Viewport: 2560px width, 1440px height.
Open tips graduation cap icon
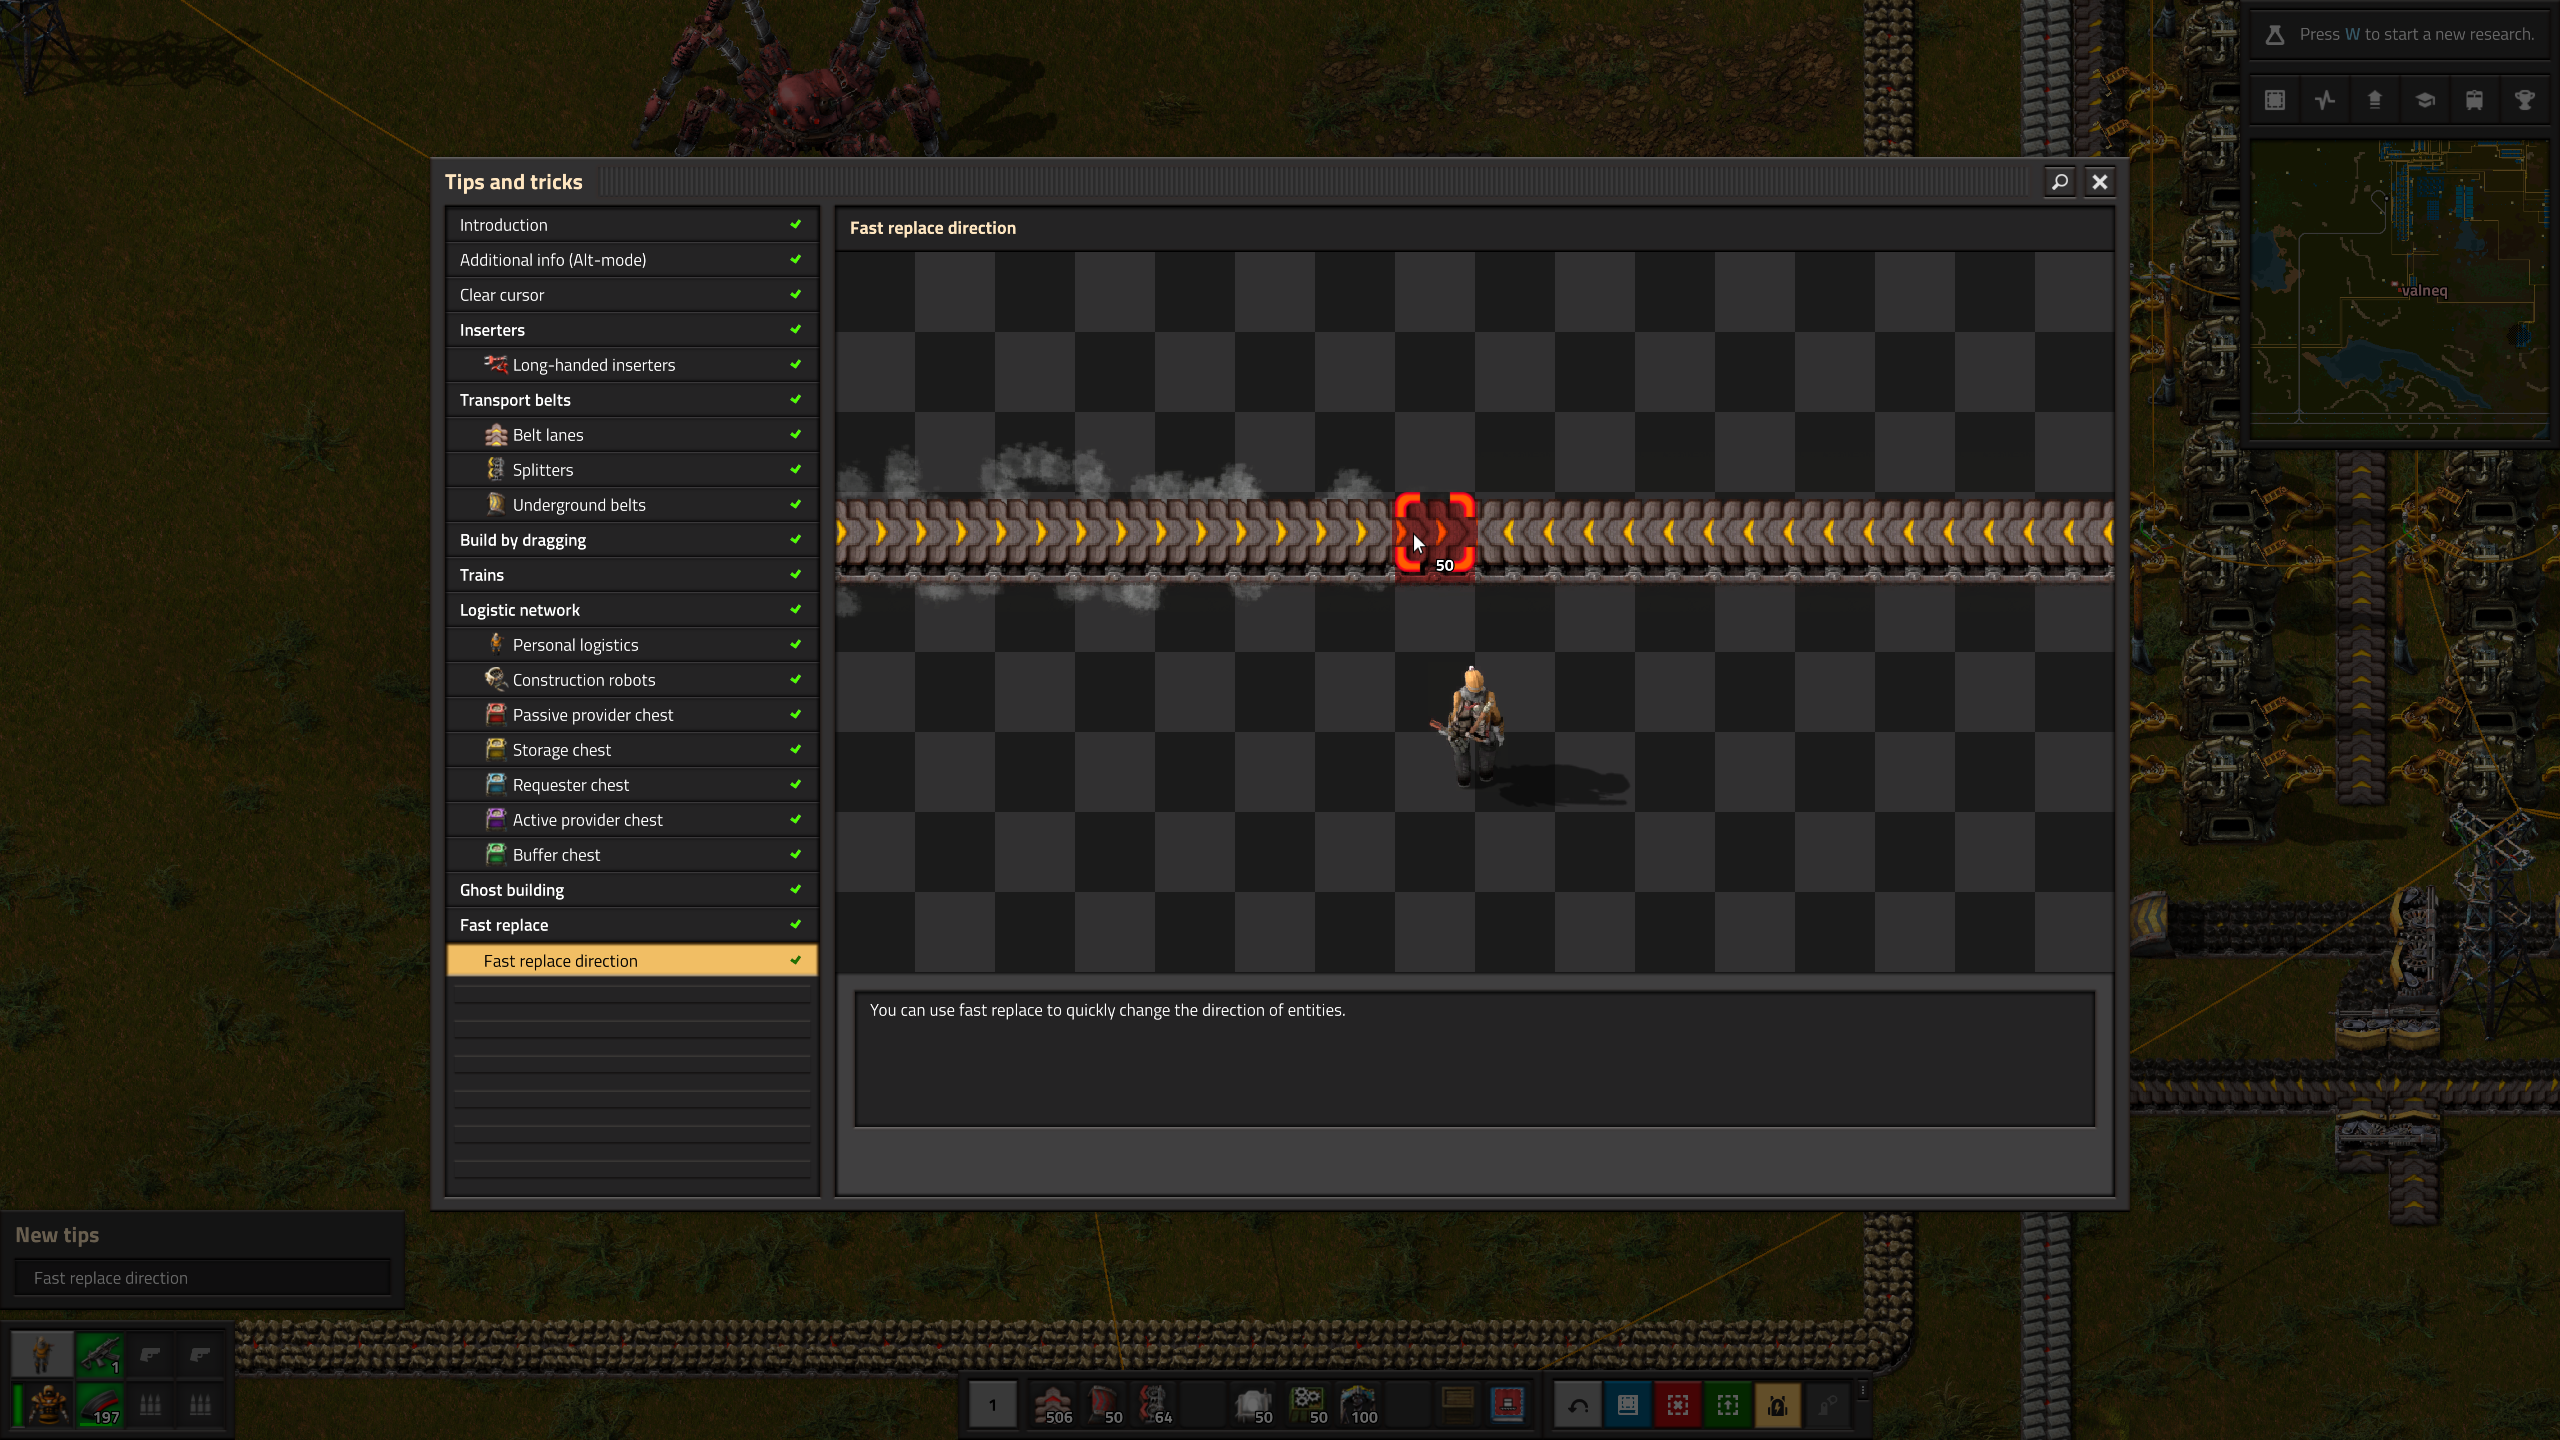[x=2425, y=100]
